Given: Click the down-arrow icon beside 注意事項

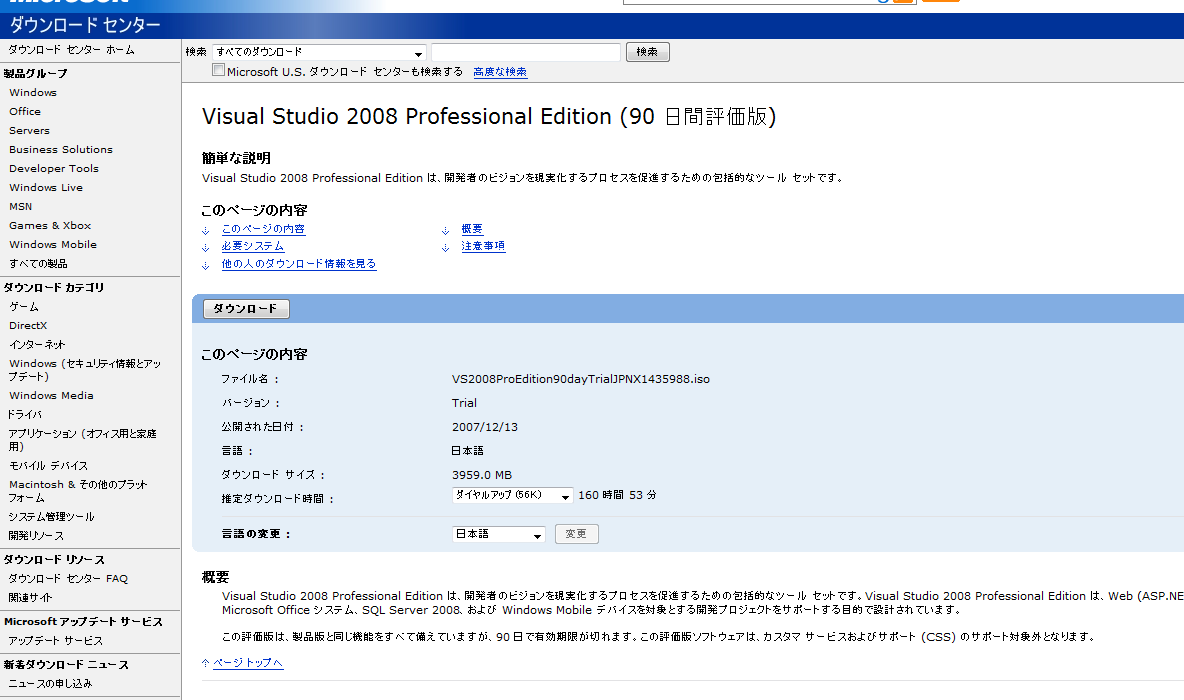Looking at the screenshot, I should [445, 247].
